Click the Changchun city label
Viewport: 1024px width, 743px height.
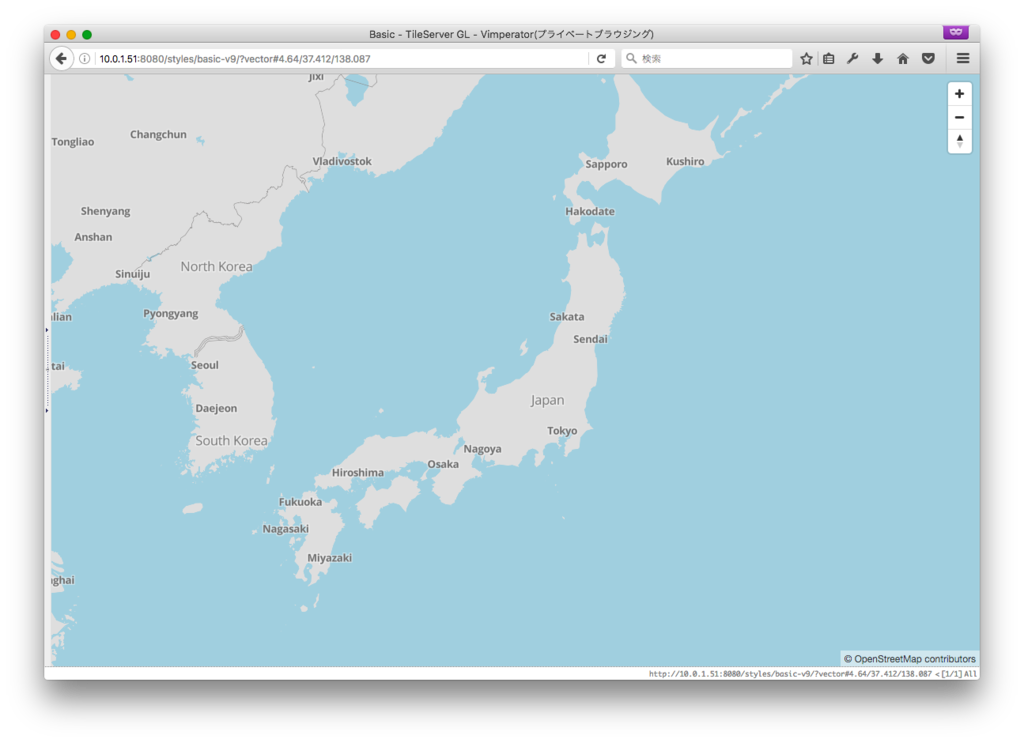158,135
